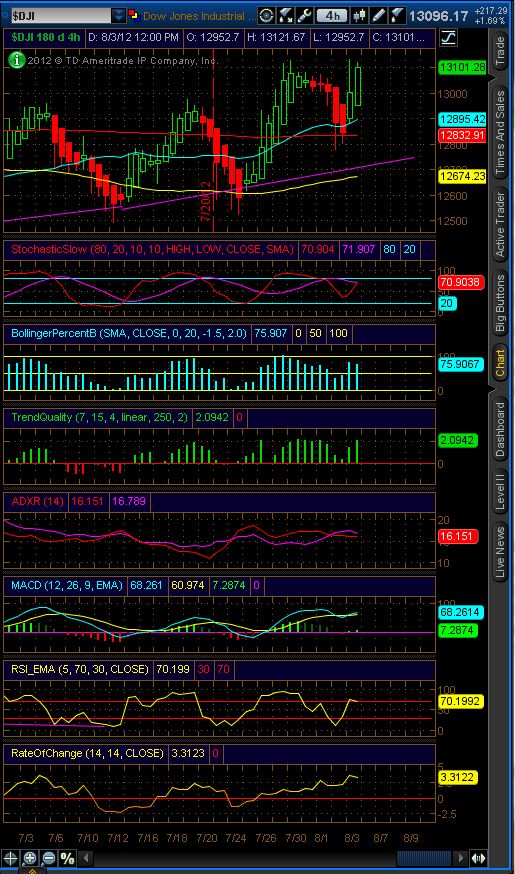Click the 13101.28 green price label
This screenshot has width=515, height=874.
(x=462, y=67)
